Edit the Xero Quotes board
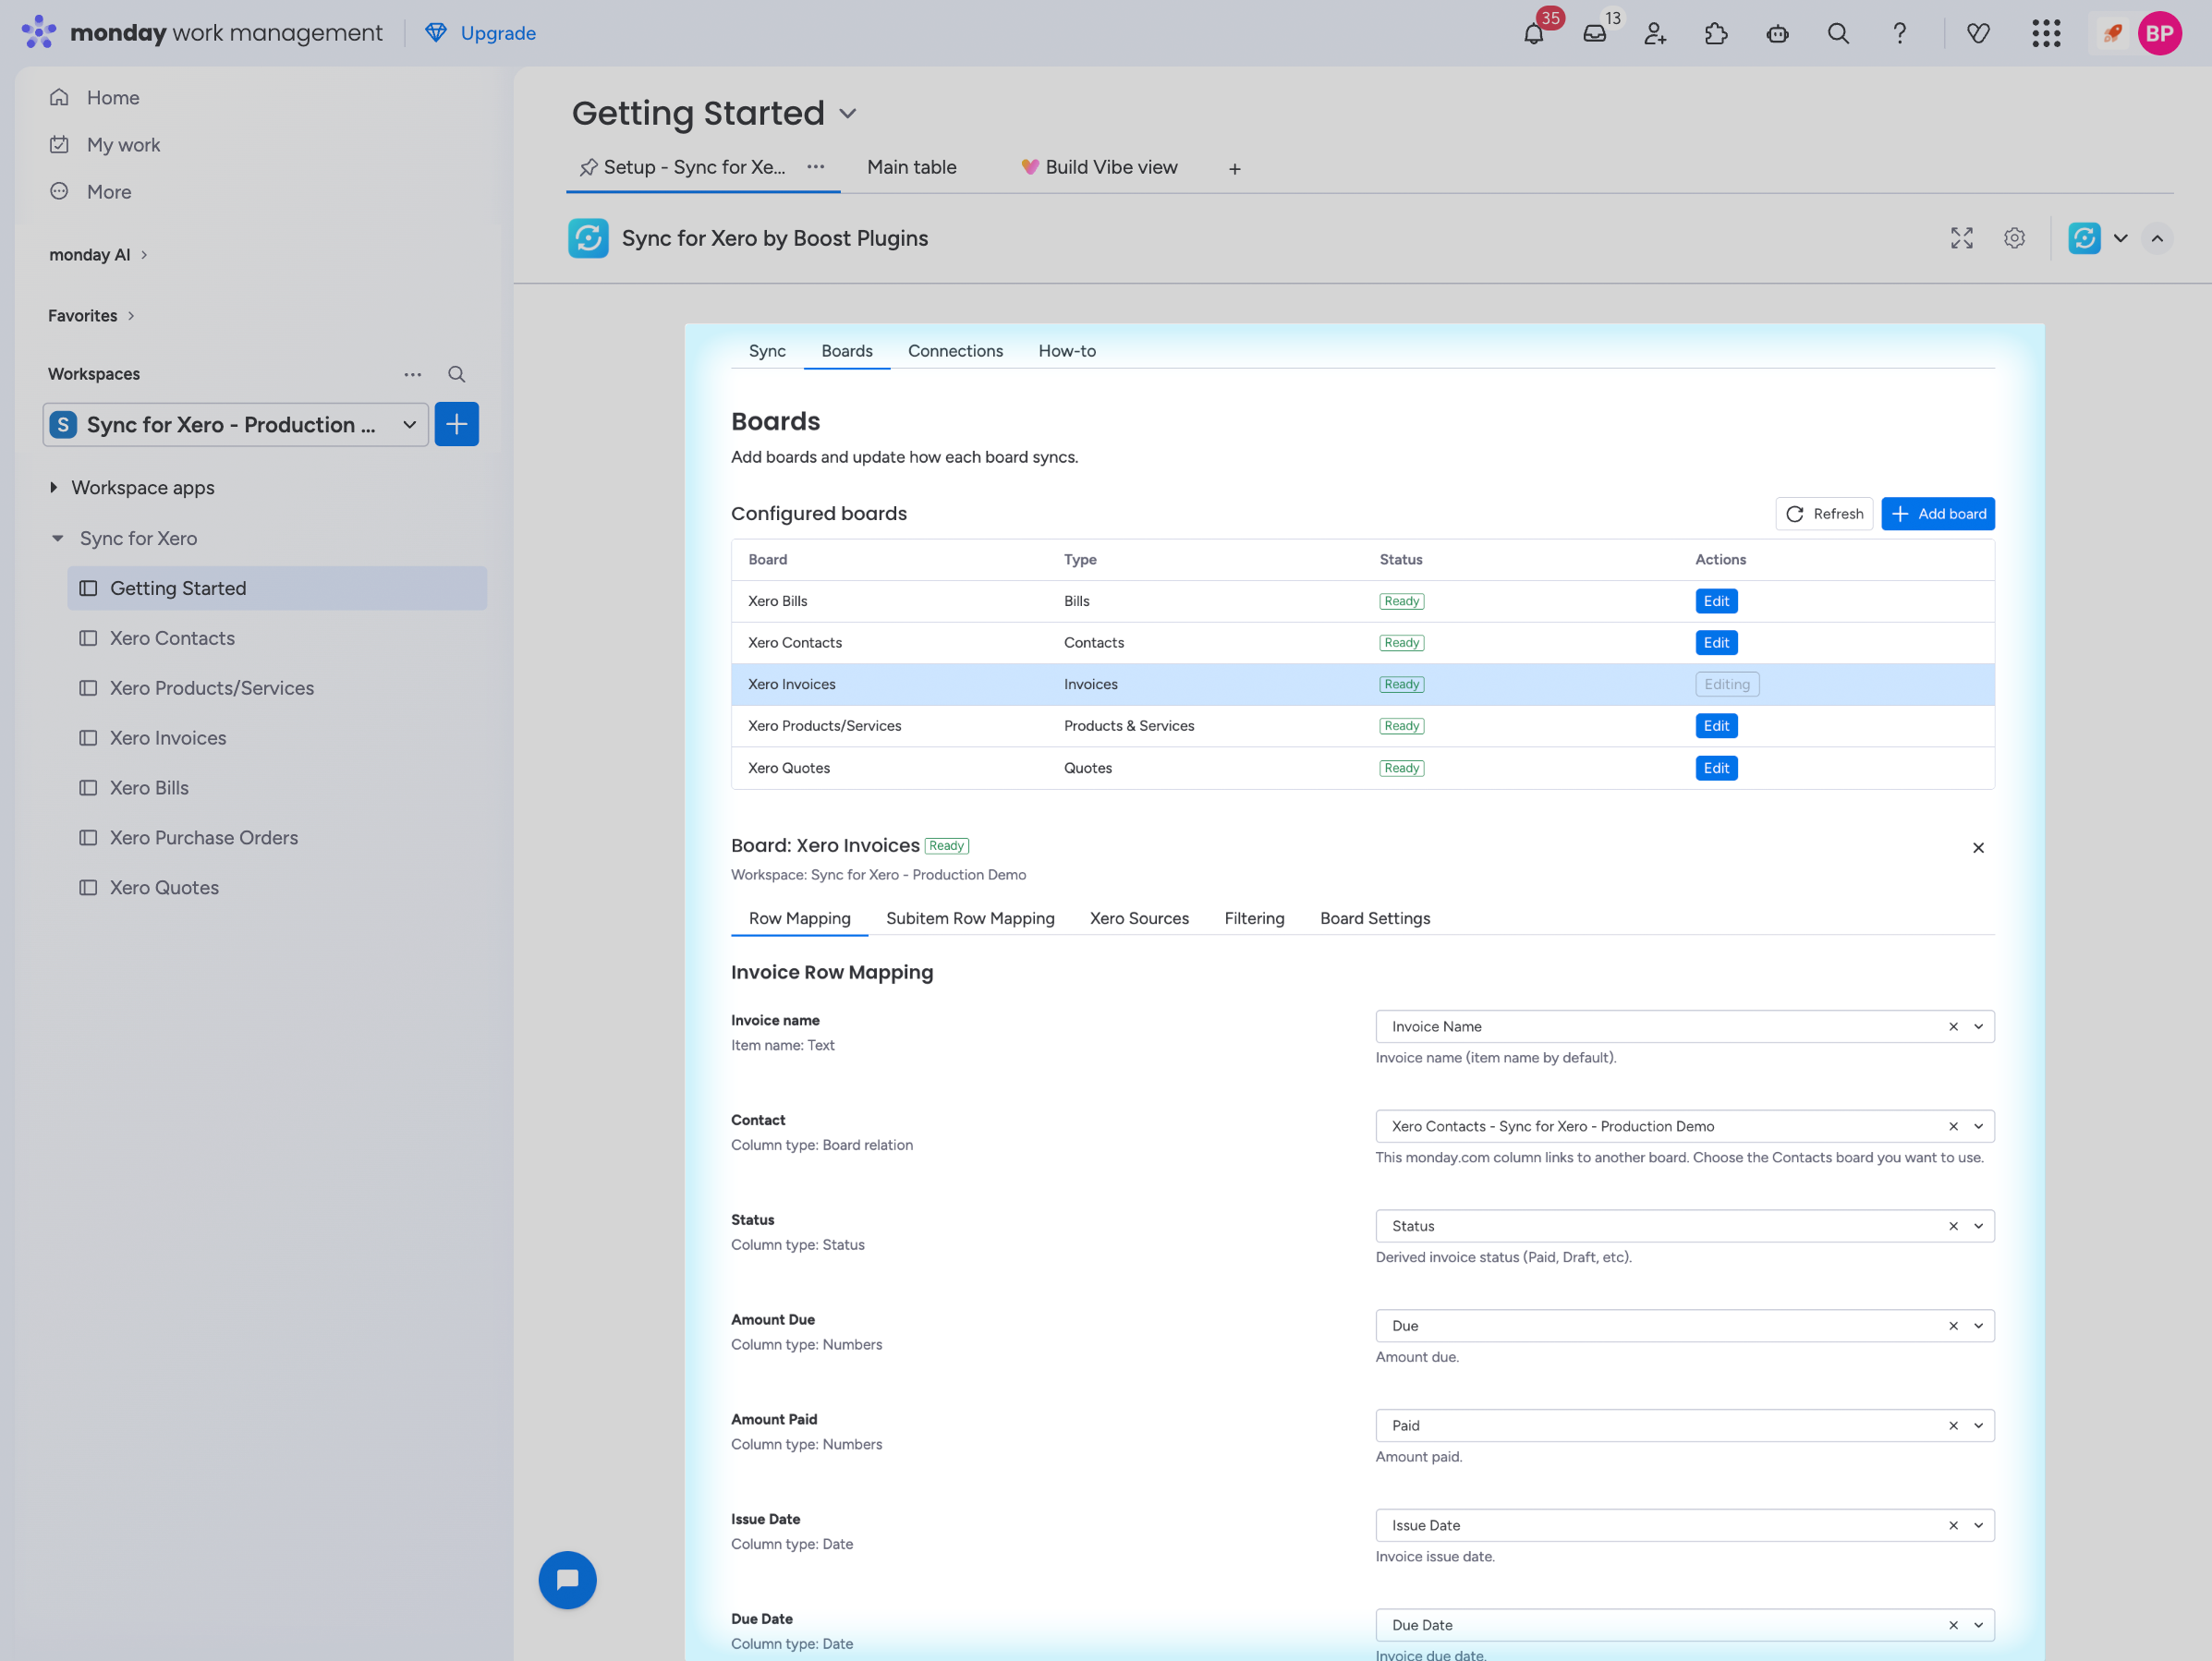 [1715, 768]
